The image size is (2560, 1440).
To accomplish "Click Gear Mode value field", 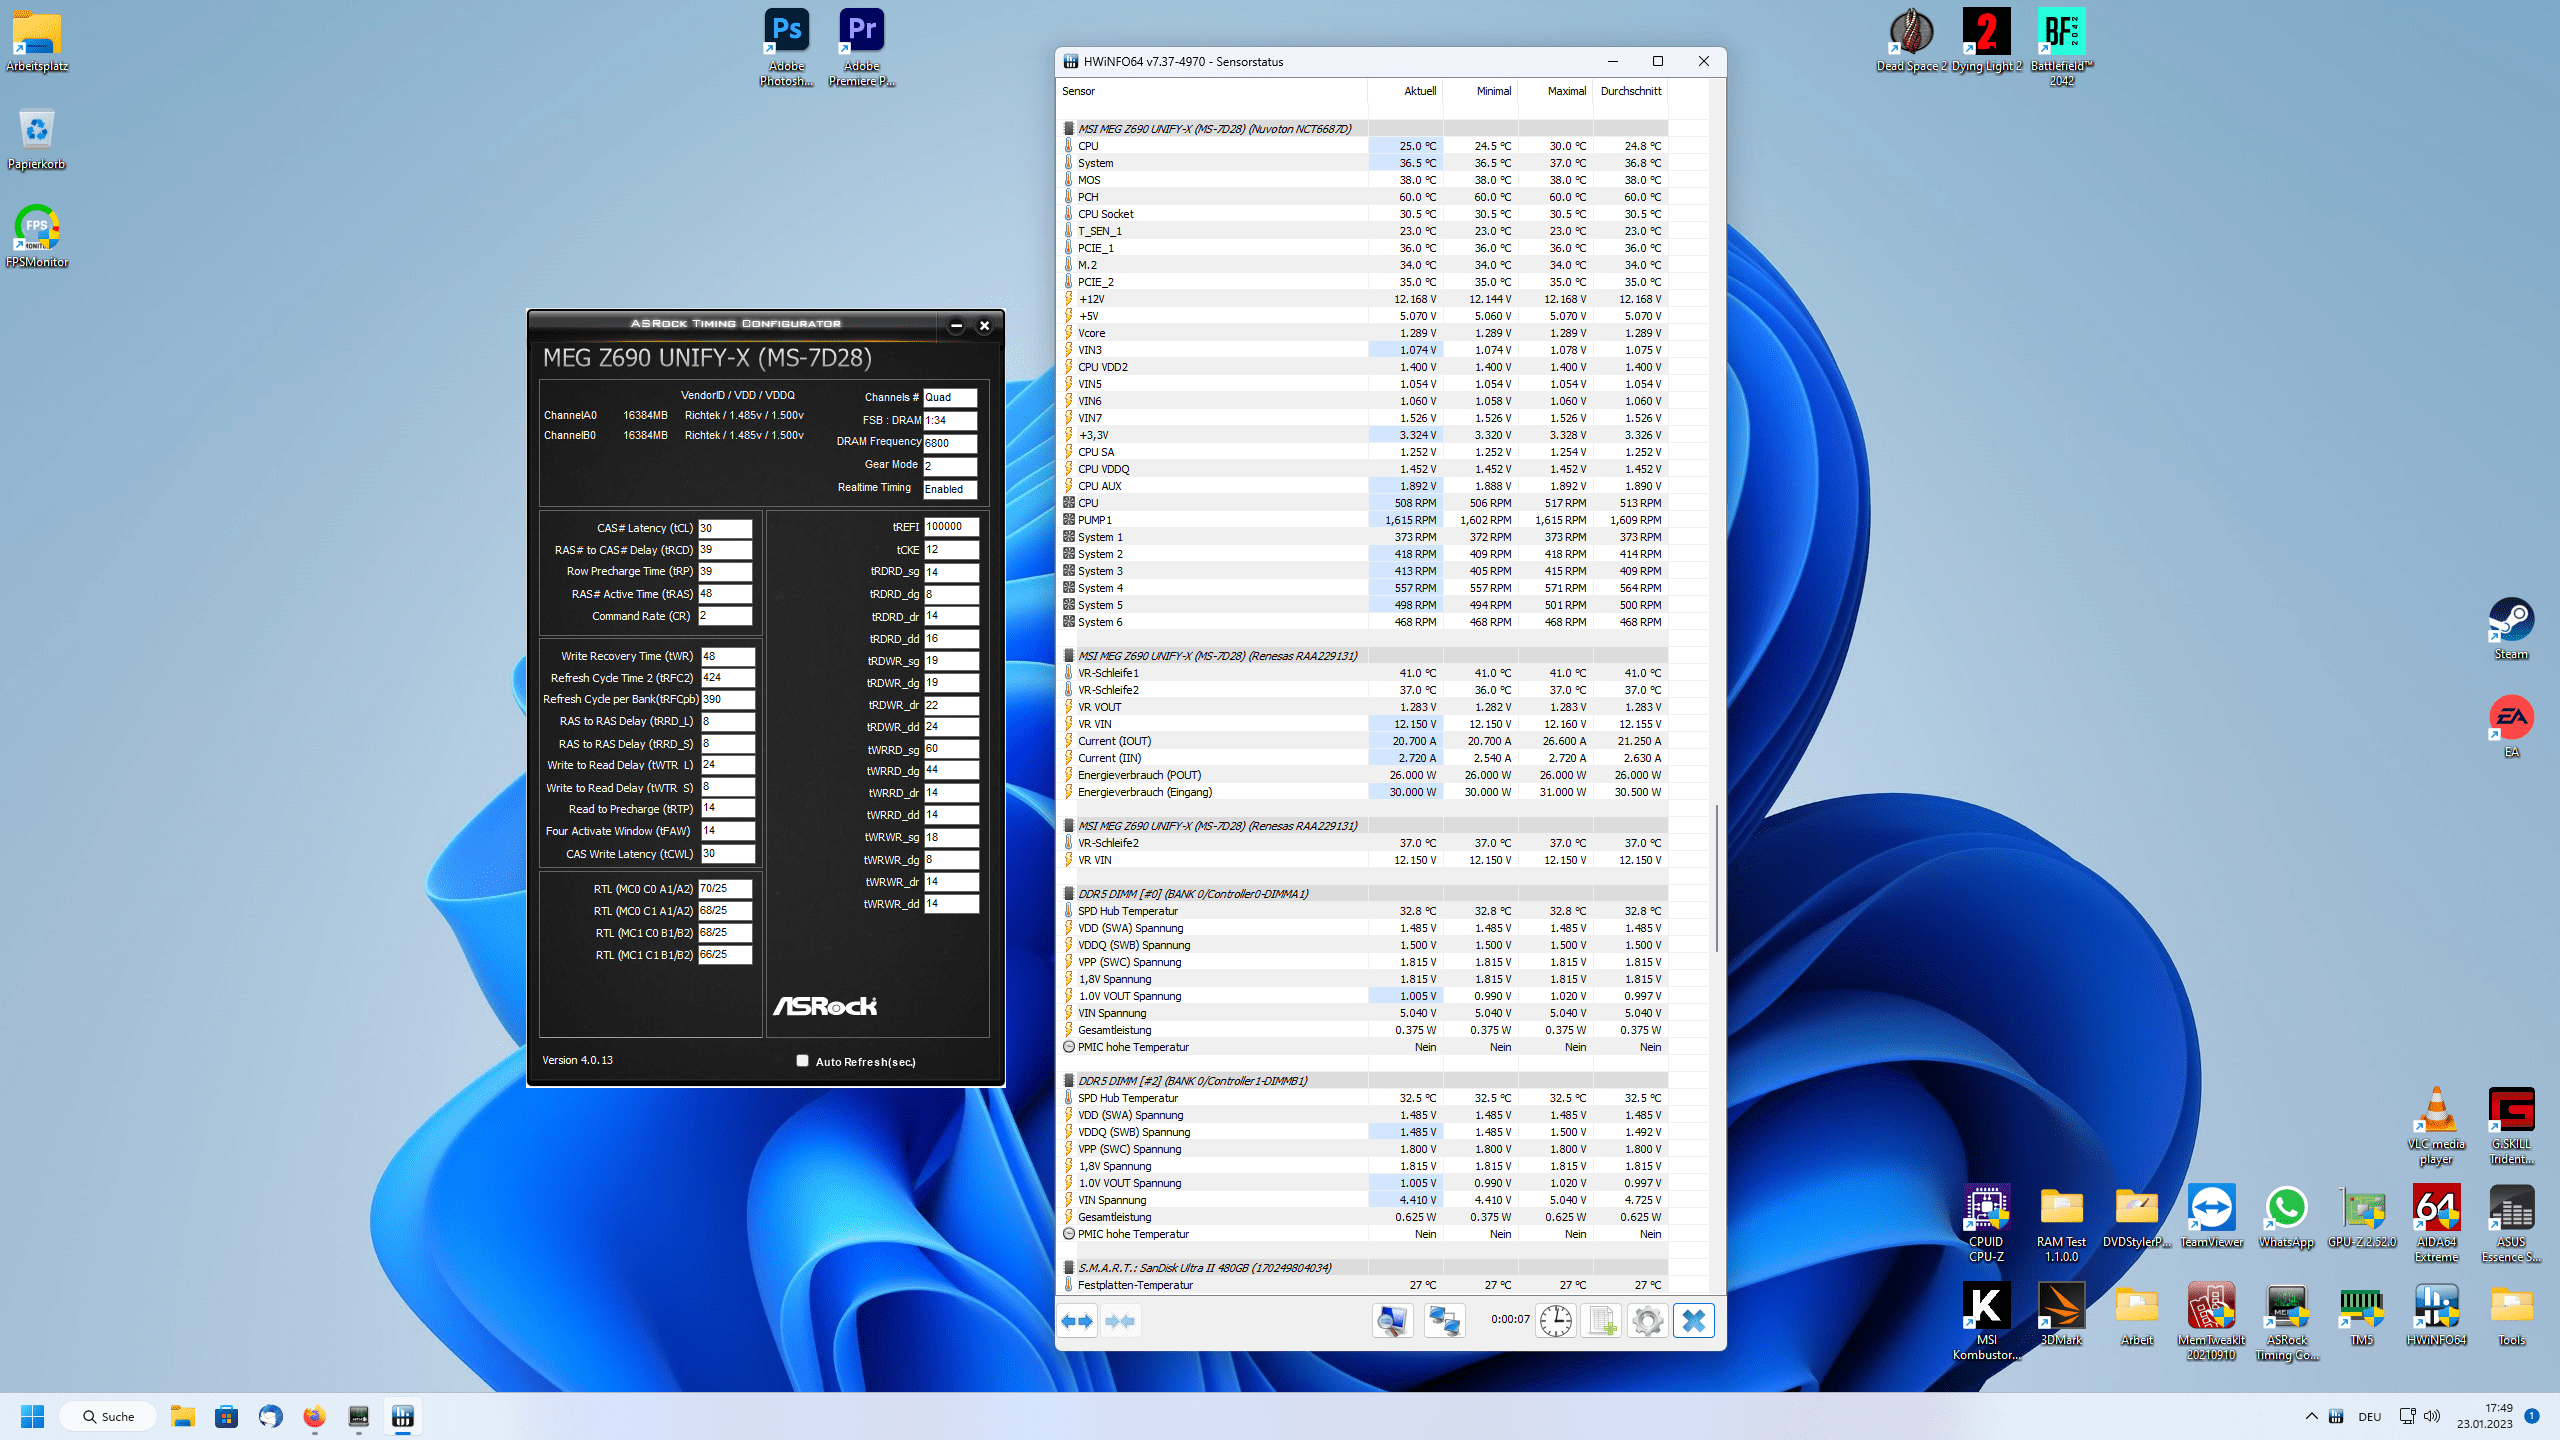I will (x=950, y=466).
